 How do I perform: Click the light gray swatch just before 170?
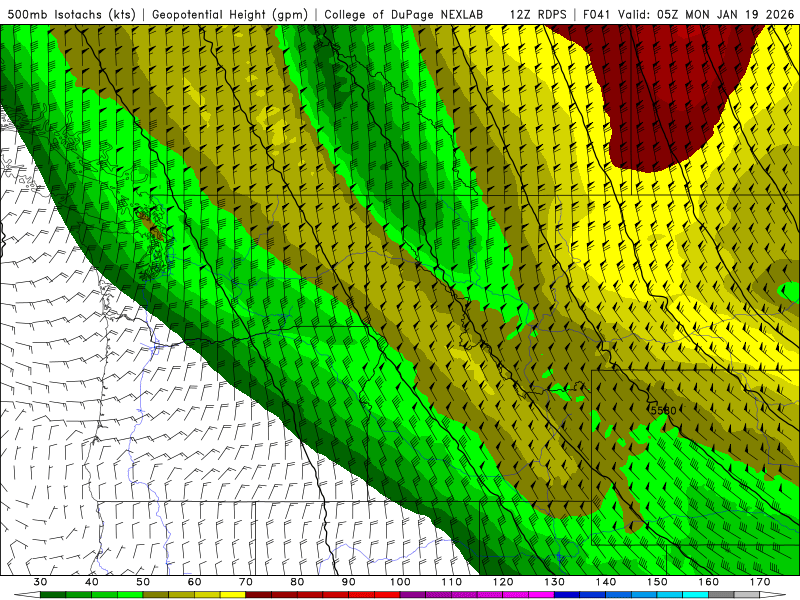(x=747, y=595)
